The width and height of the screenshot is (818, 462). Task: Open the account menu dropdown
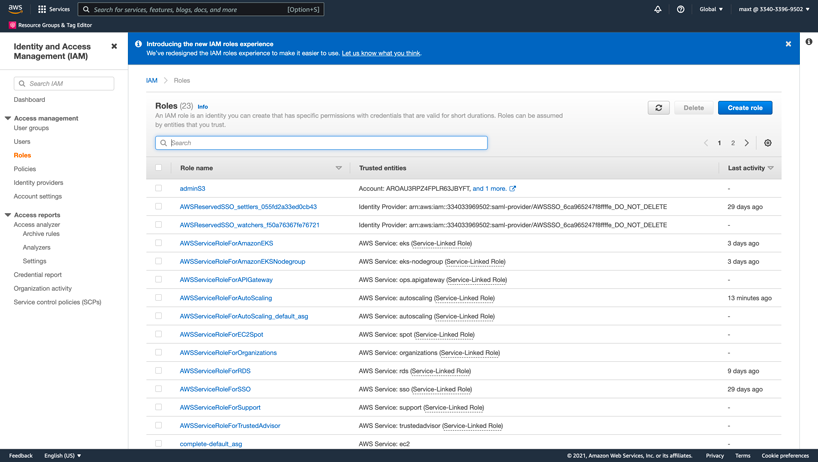774,9
